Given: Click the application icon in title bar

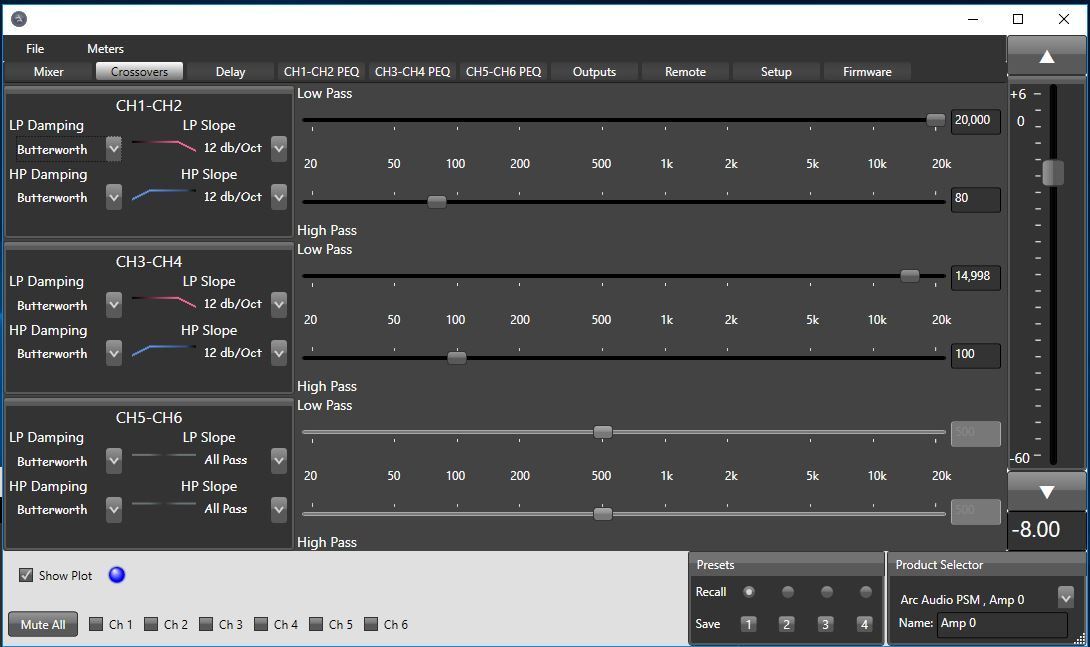Looking at the screenshot, I should pos(18,19).
